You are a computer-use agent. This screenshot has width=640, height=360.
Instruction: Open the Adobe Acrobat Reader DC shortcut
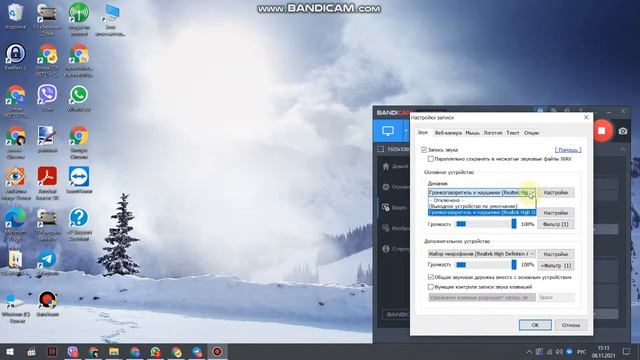[x=47, y=183]
